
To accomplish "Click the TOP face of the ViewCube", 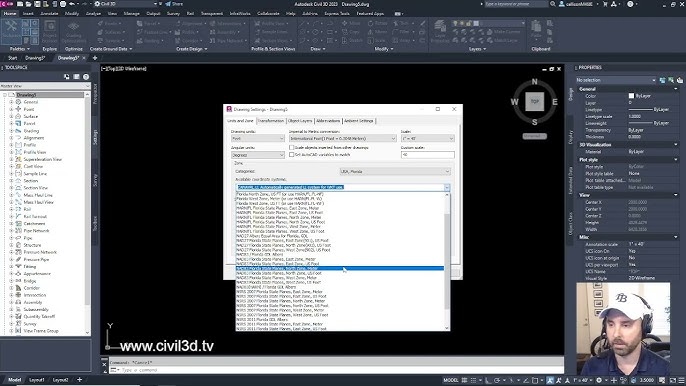I will coord(535,102).
